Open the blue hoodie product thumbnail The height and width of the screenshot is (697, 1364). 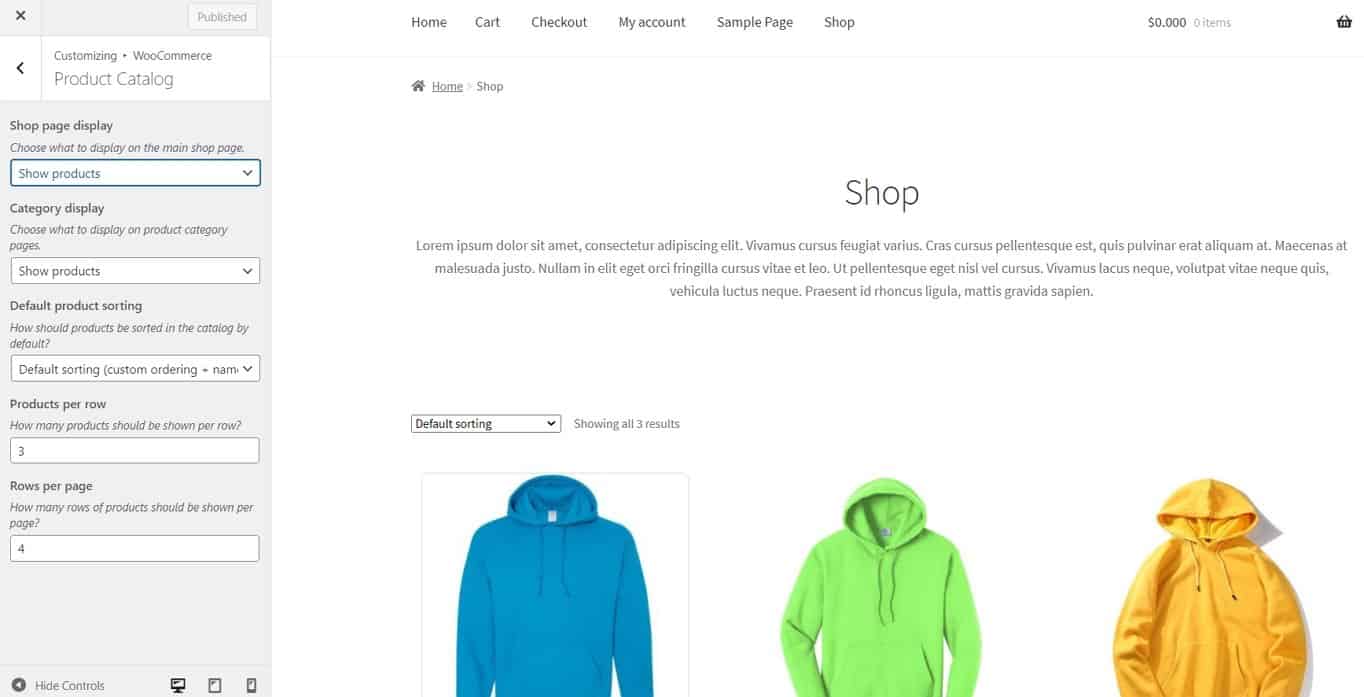tap(555, 585)
